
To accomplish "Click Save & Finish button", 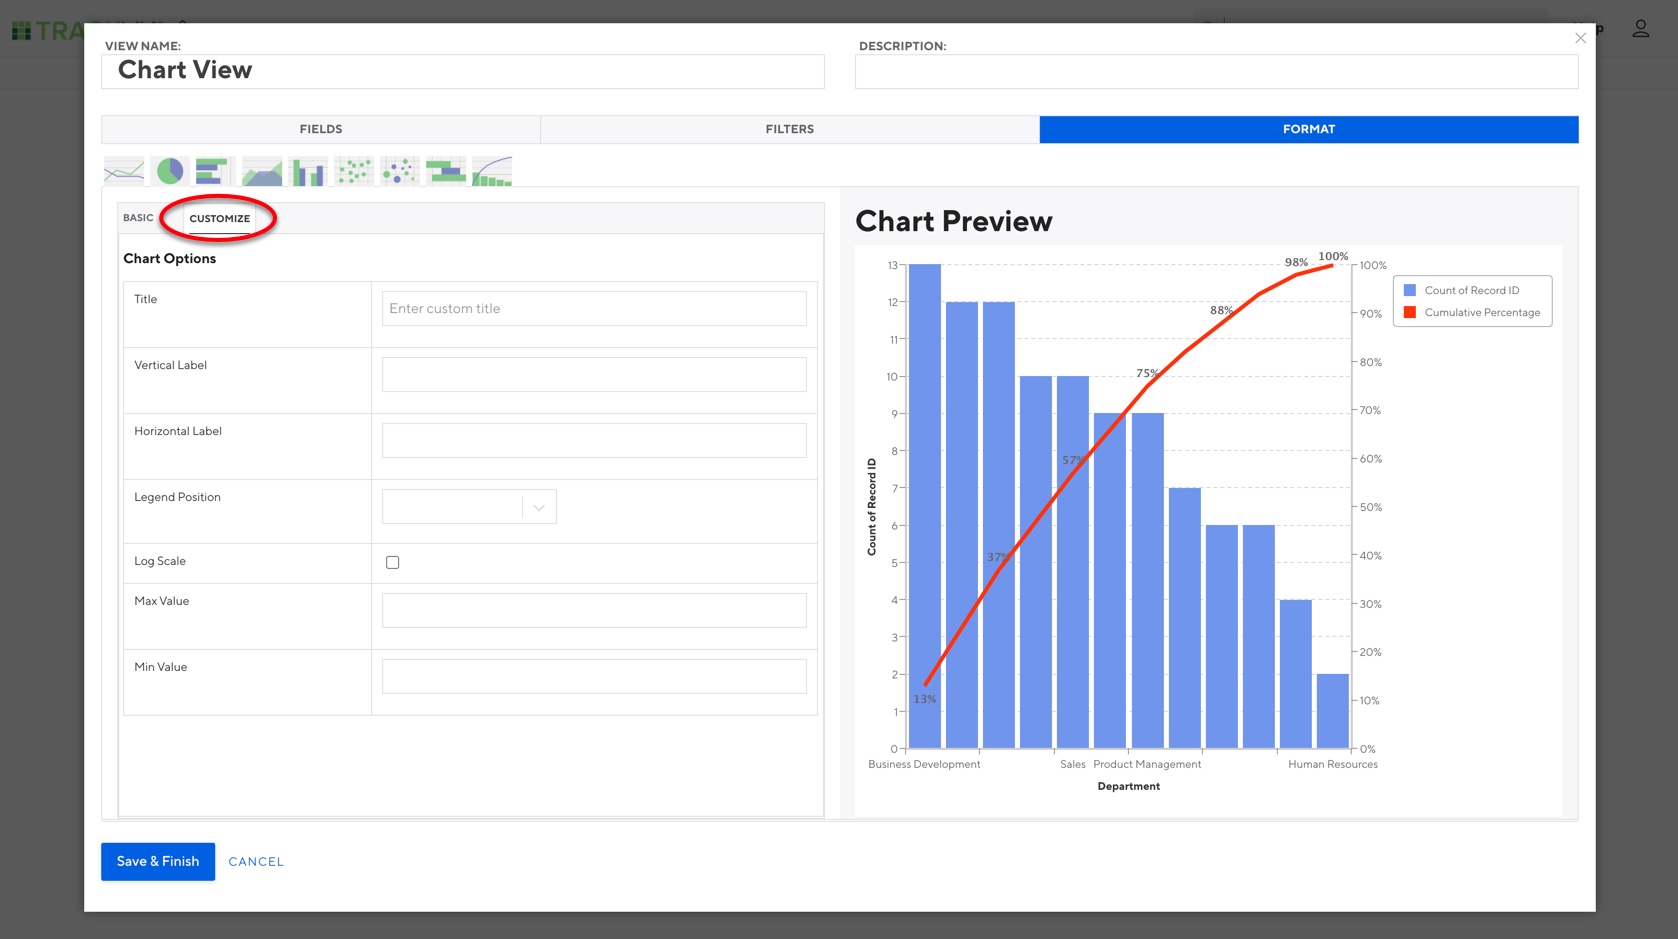I will pyautogui.click(x=158, y=861).
